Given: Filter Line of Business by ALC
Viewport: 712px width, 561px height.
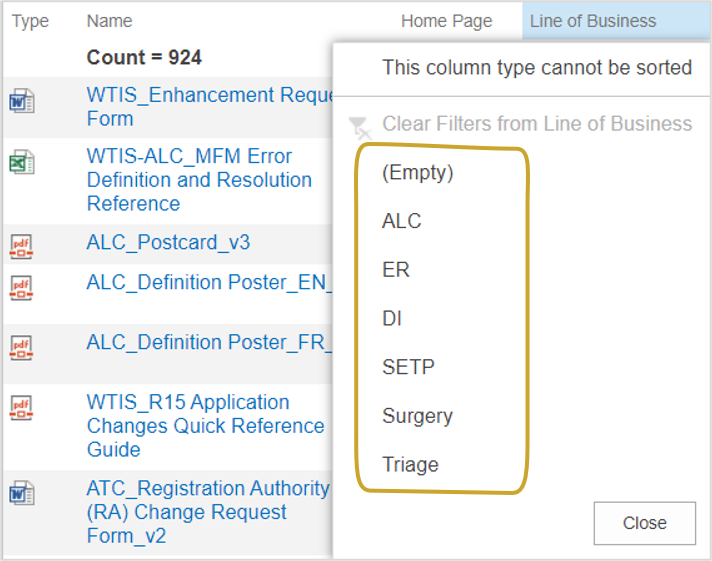Looking at the screenshot, I should click(x=402, y=221).
